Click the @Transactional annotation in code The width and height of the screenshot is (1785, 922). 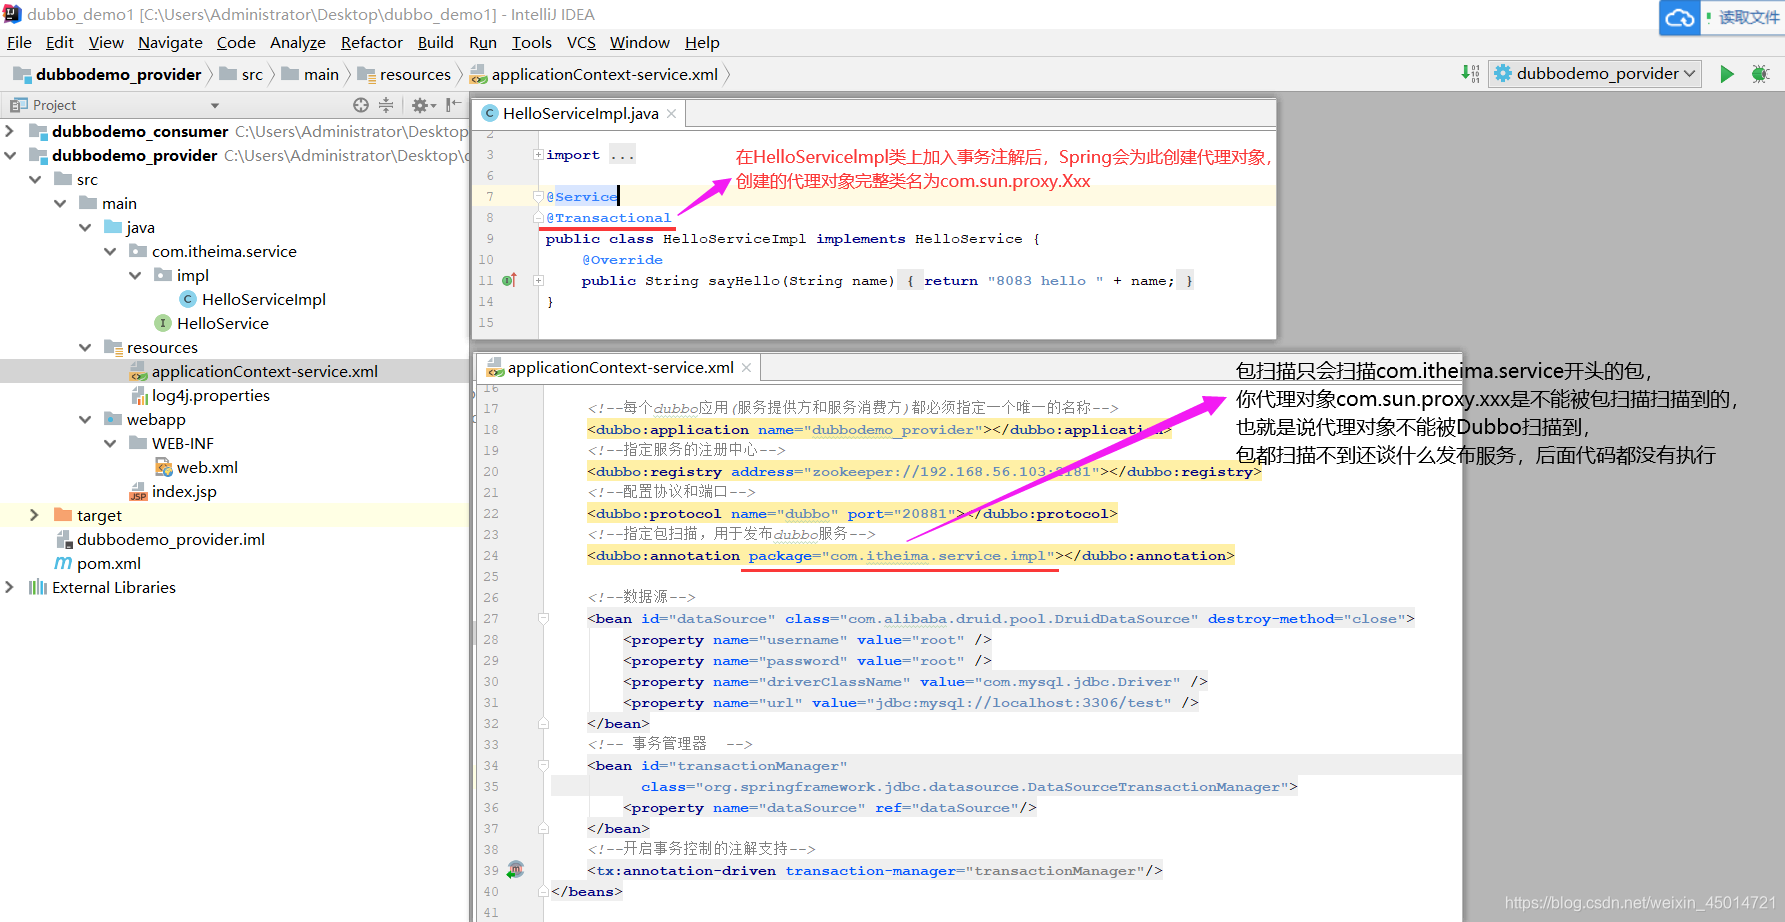(609, 218)
